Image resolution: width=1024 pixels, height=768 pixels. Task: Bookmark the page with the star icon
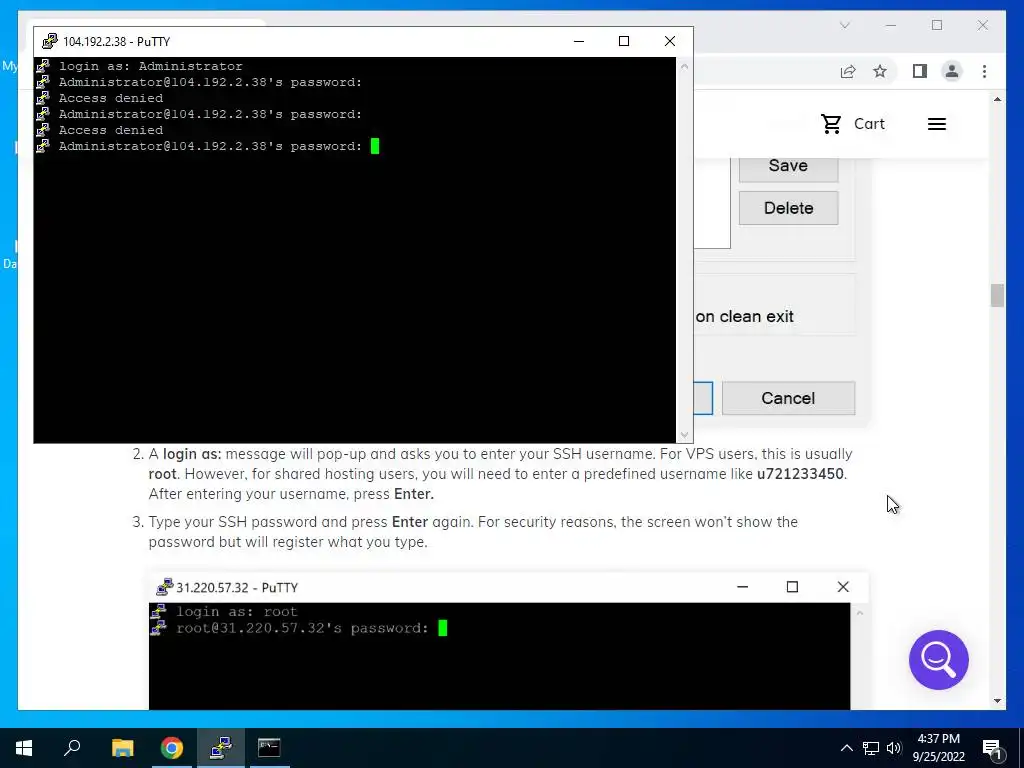(880, 71)
